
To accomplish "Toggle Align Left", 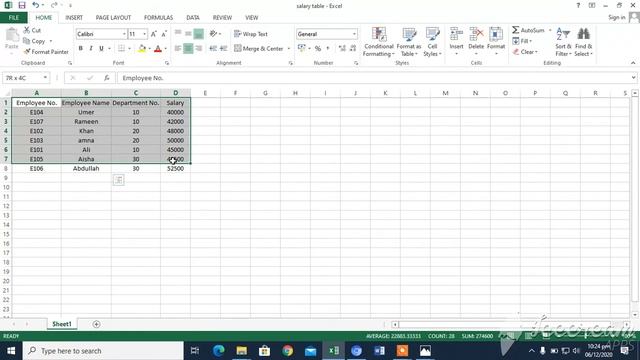I will [178, 49].
